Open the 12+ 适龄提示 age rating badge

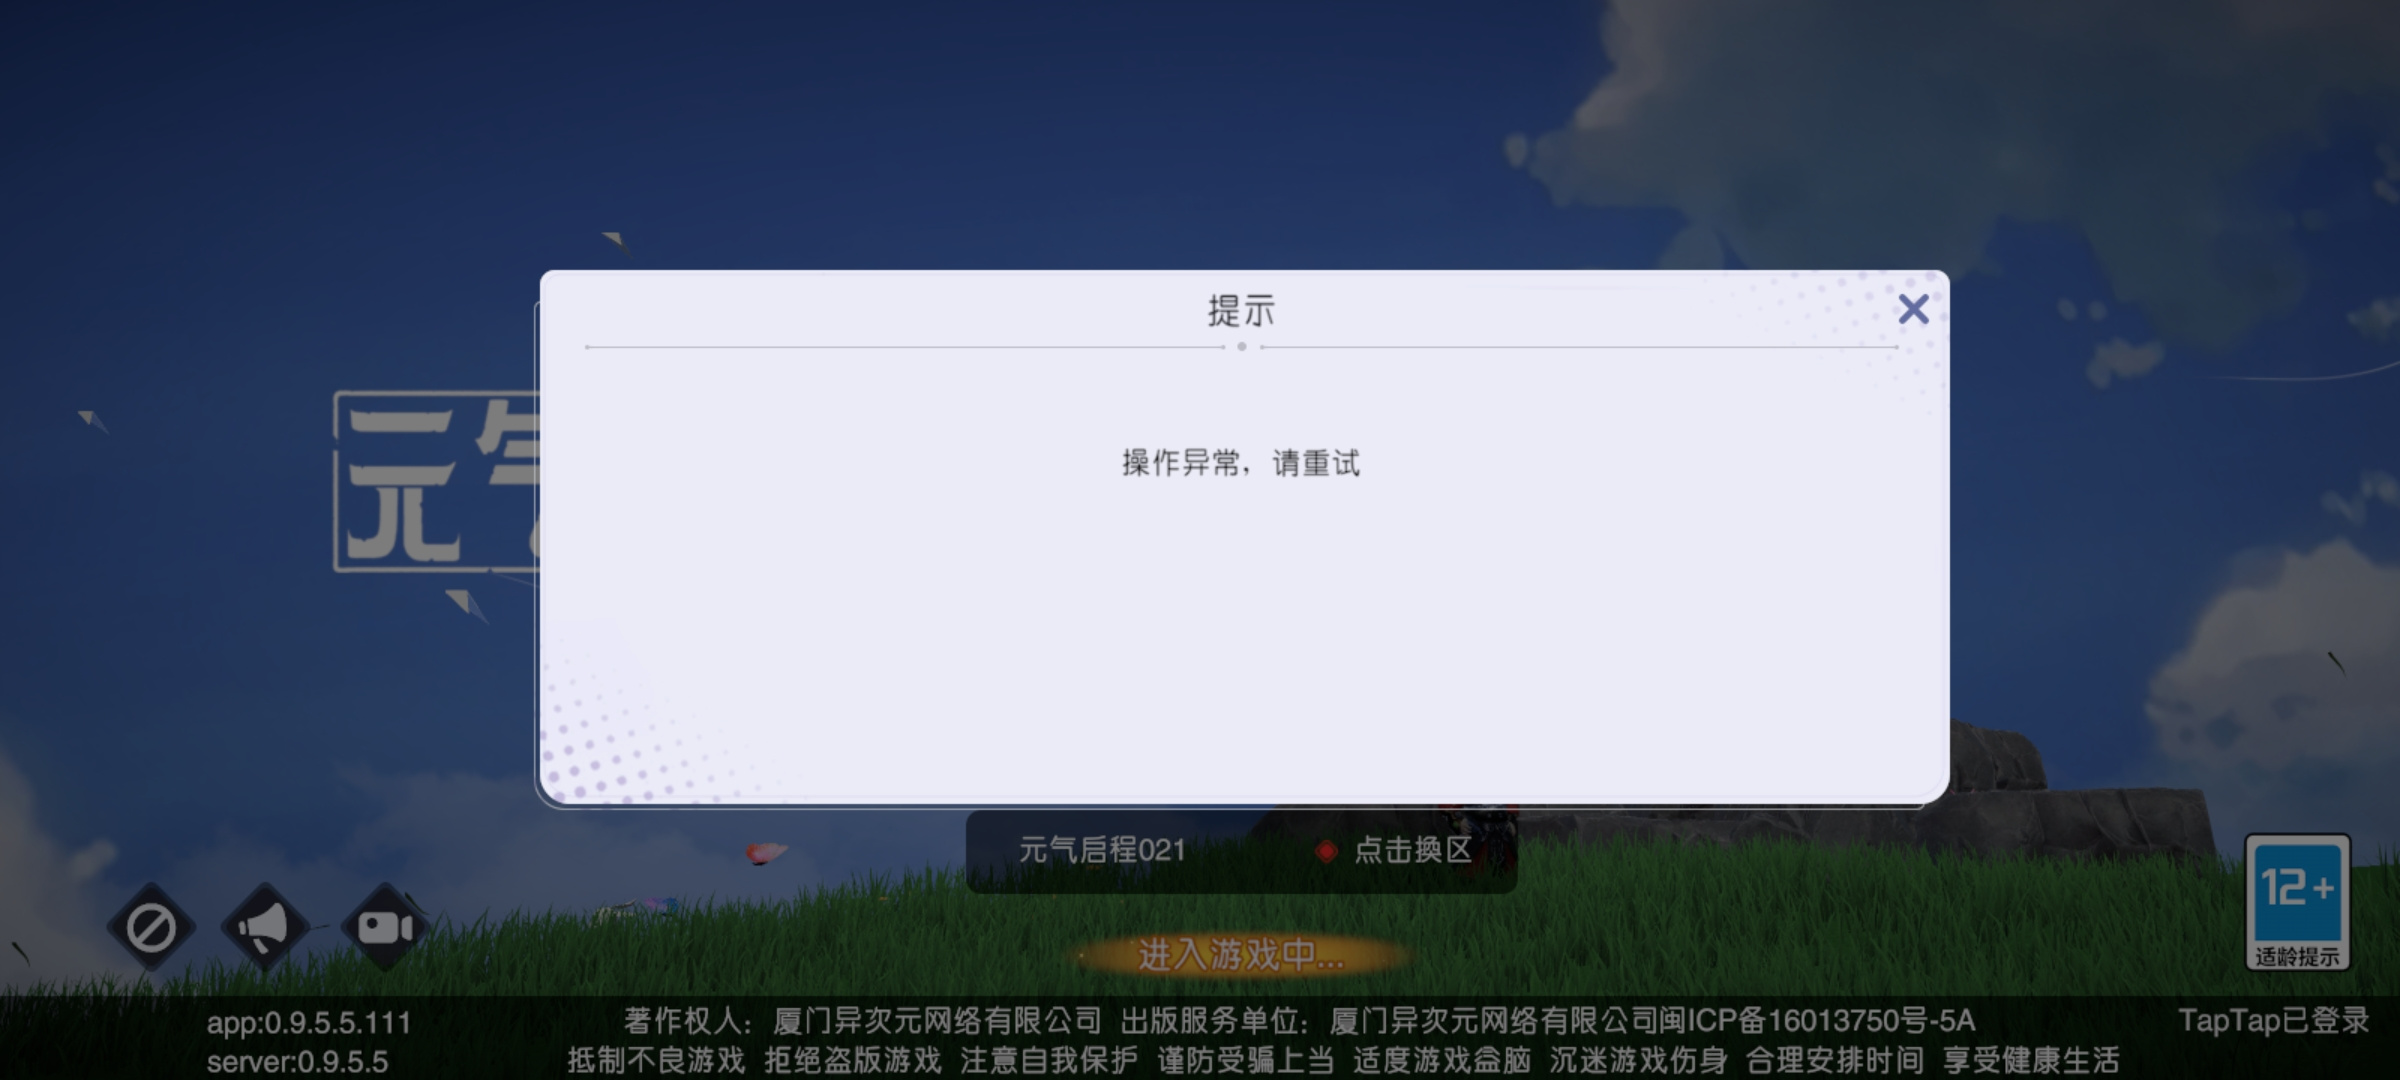point(2297,903)
